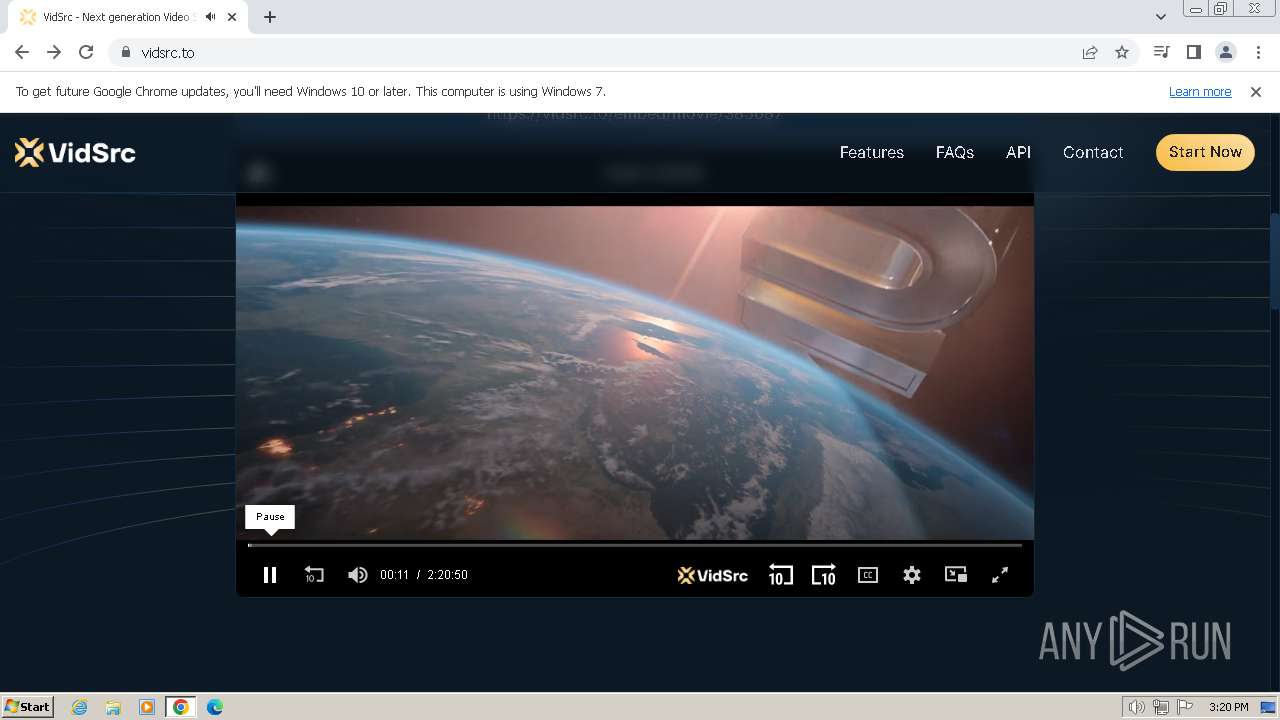Screen dimensions: 1280x720
Task: Click the 2:20:50 total duration
Action: point(447,575)
